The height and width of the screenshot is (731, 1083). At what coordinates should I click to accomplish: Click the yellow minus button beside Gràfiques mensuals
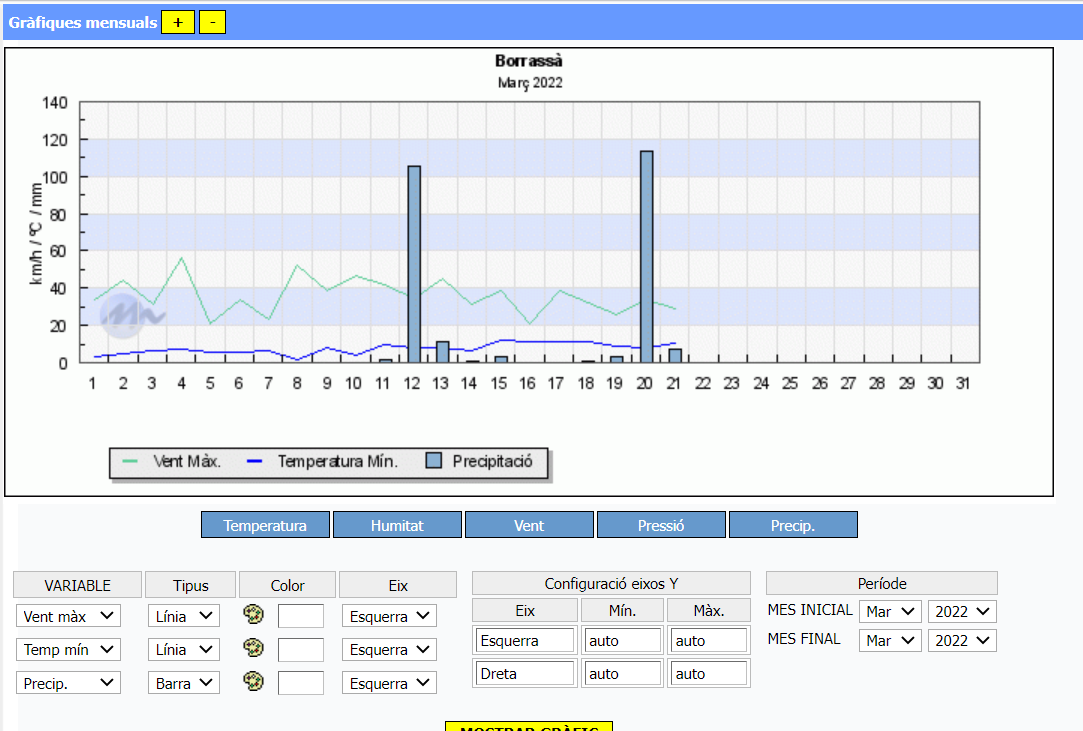(213, 22)
